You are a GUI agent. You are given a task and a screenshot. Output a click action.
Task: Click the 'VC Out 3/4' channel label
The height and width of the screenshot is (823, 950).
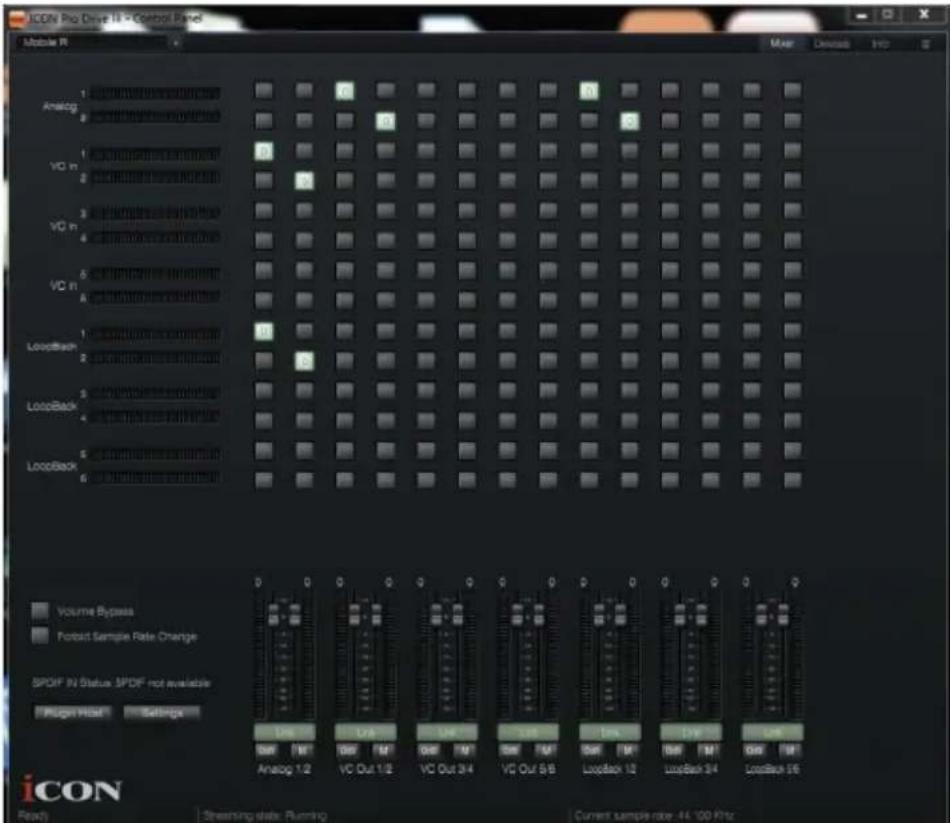pyautogui.click(x=447, y=768)
